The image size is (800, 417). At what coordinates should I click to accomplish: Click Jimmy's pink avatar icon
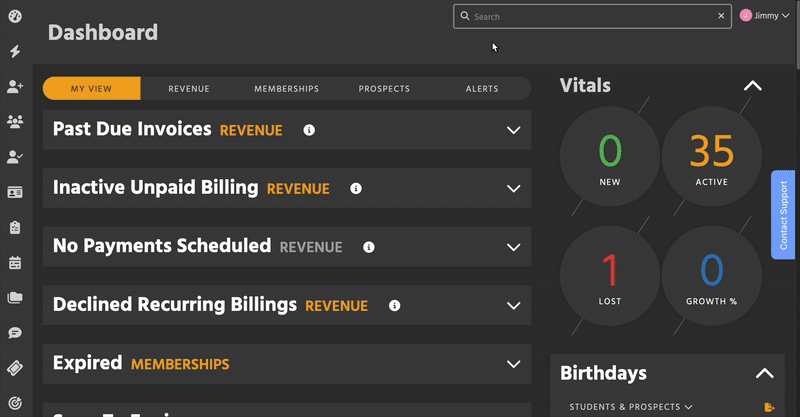coord(745,16)
